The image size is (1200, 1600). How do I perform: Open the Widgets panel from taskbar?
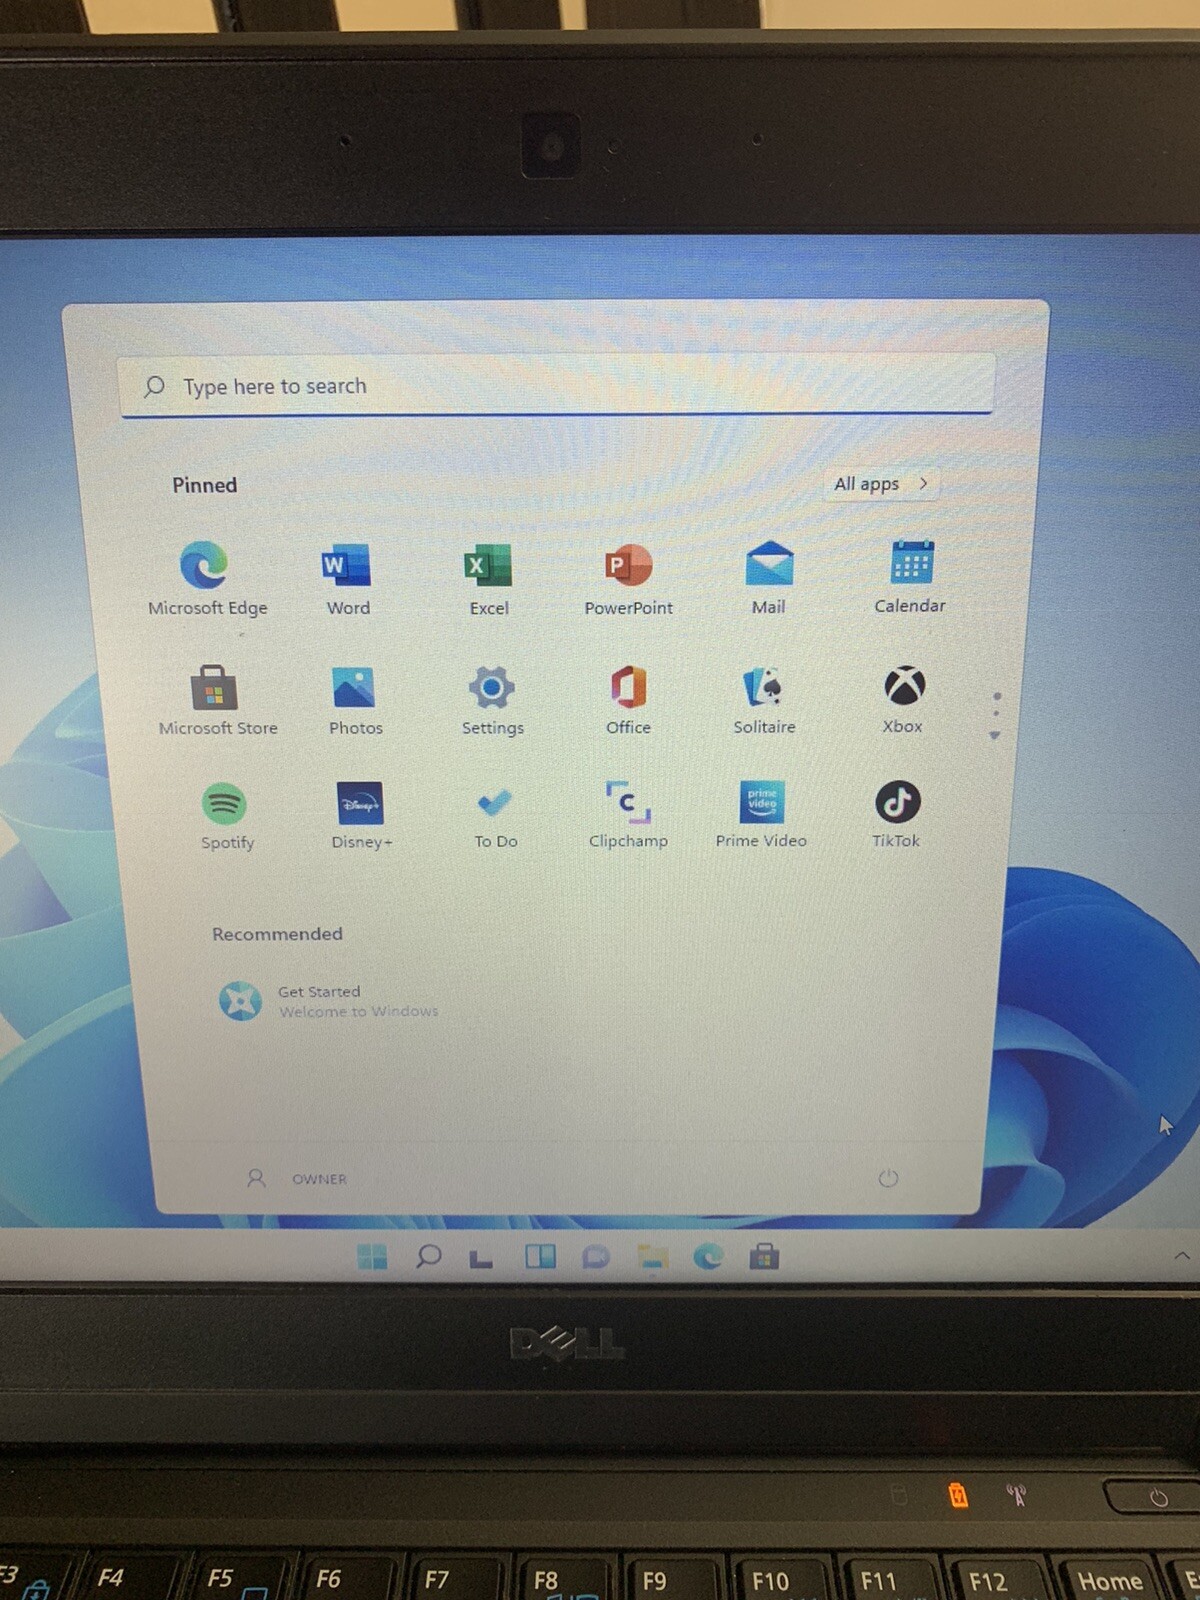pos(540,1256)
